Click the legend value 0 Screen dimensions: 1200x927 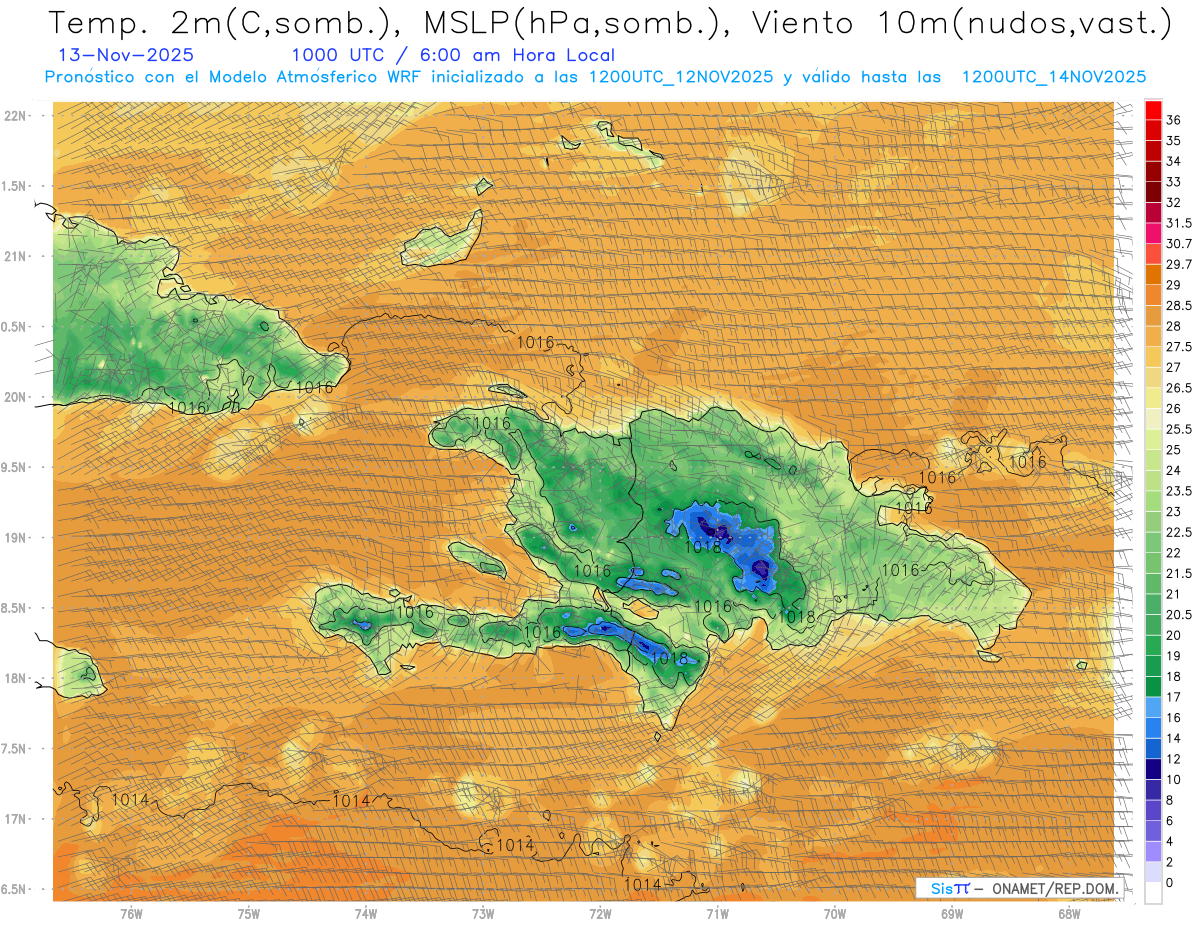pos(1170,884)
